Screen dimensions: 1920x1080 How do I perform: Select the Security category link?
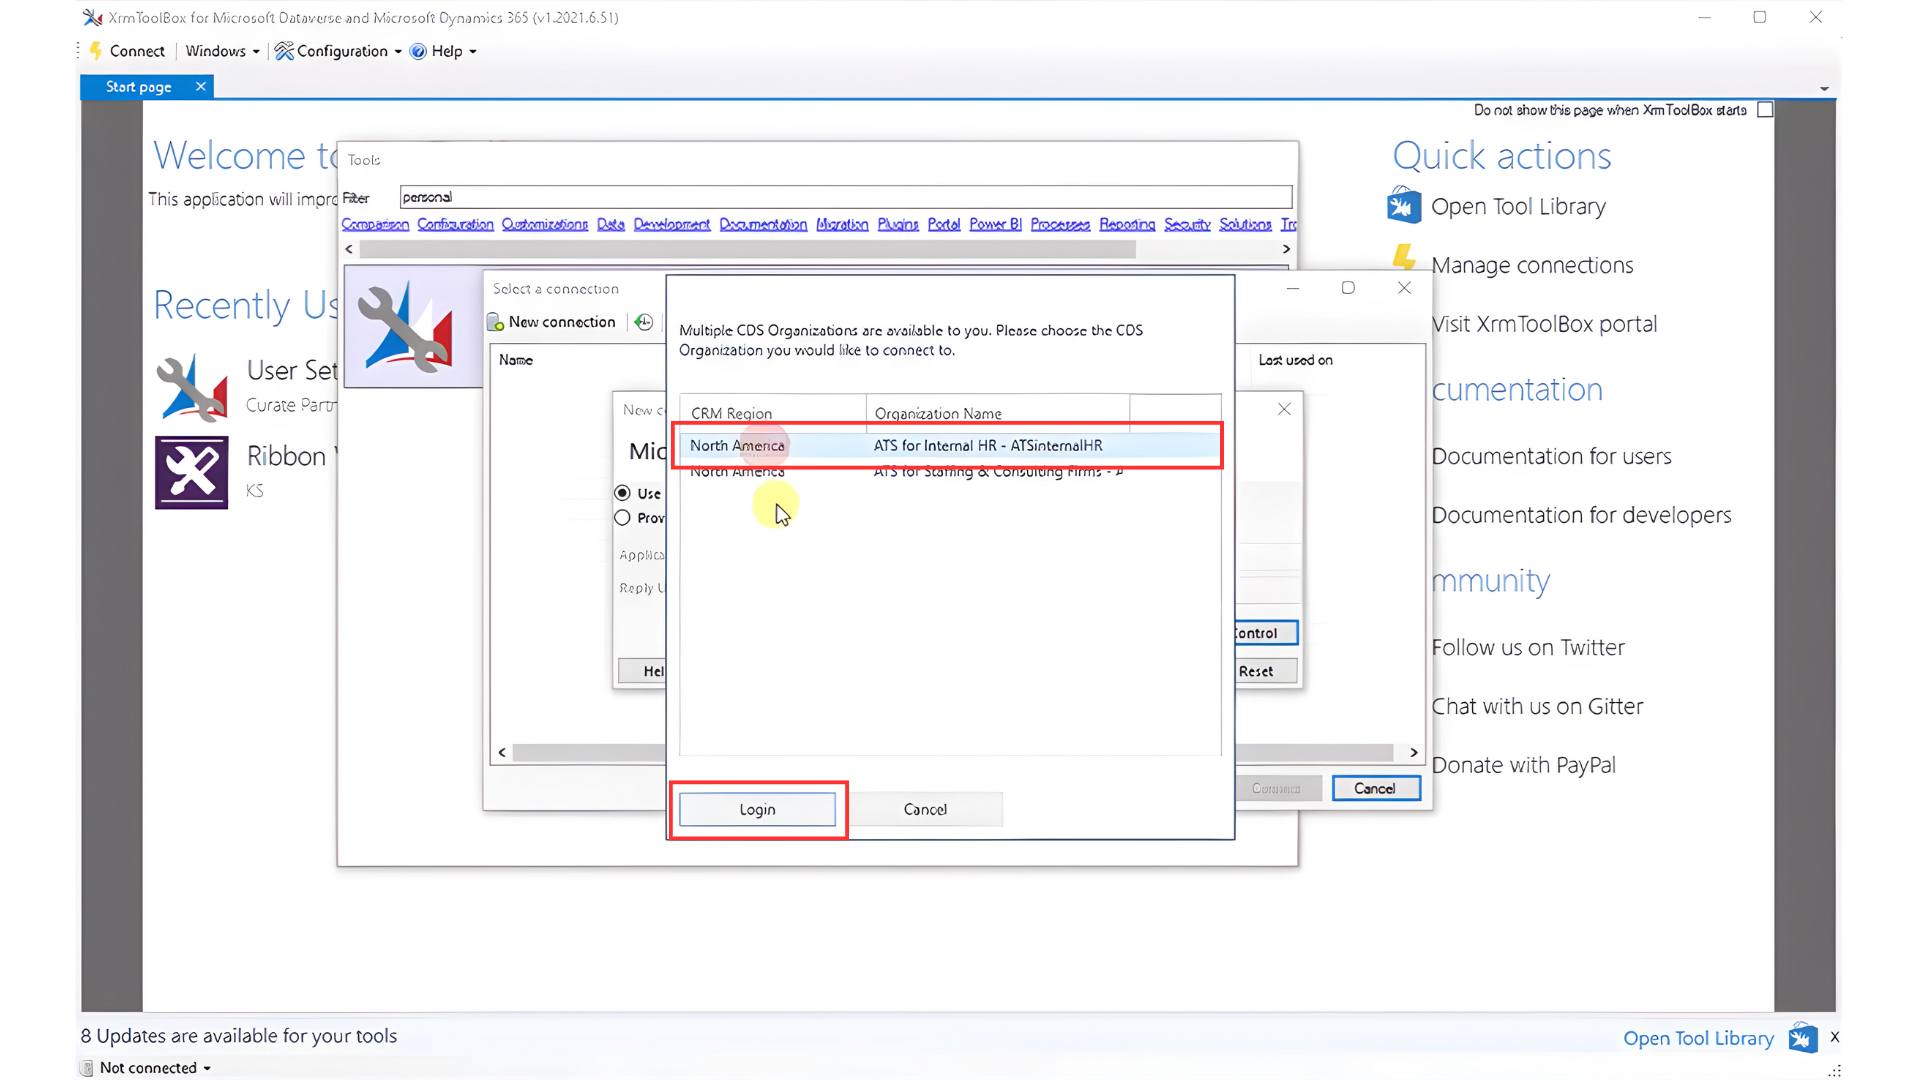[1187, 224]
